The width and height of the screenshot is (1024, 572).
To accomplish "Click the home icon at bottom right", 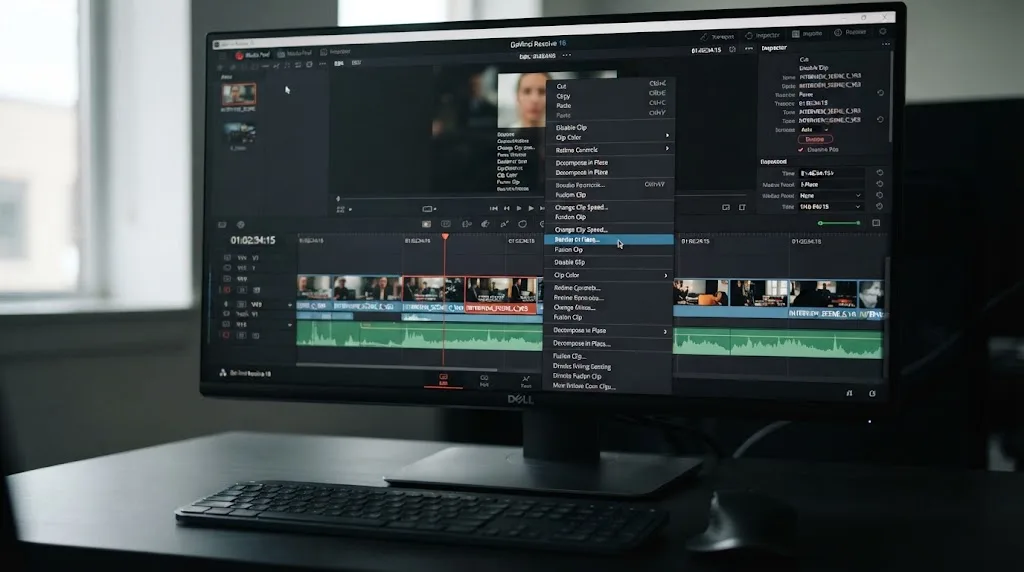I will pos(849,393).
